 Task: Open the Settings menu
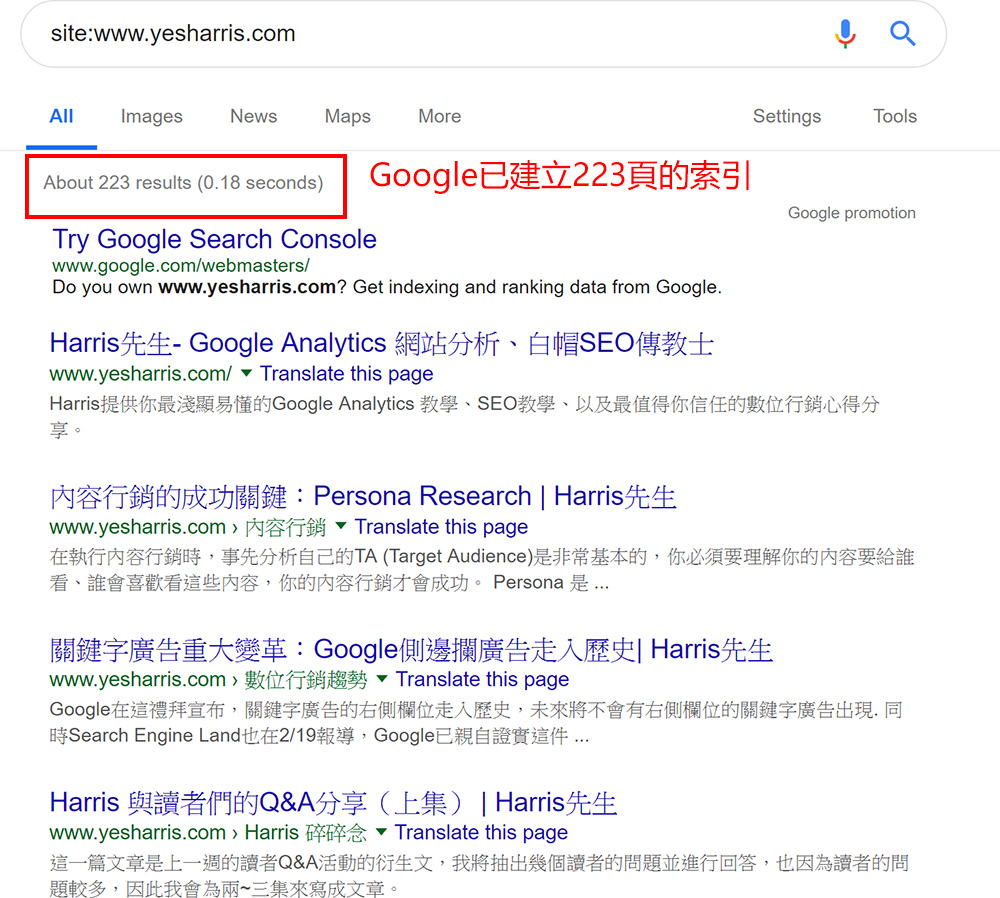pos(787,116)
